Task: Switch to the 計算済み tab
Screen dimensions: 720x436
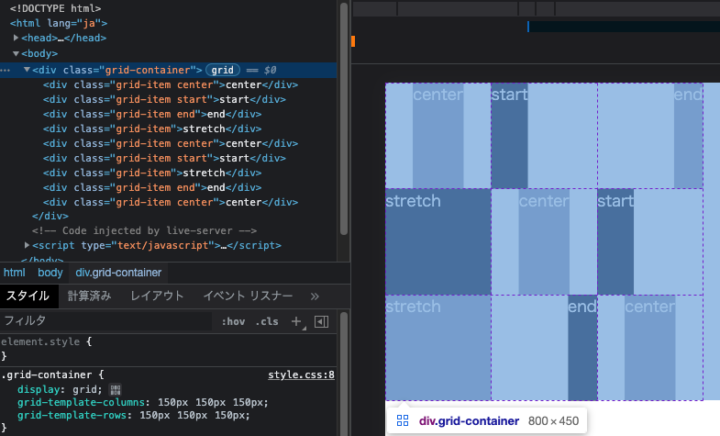Action: point(90,296)
